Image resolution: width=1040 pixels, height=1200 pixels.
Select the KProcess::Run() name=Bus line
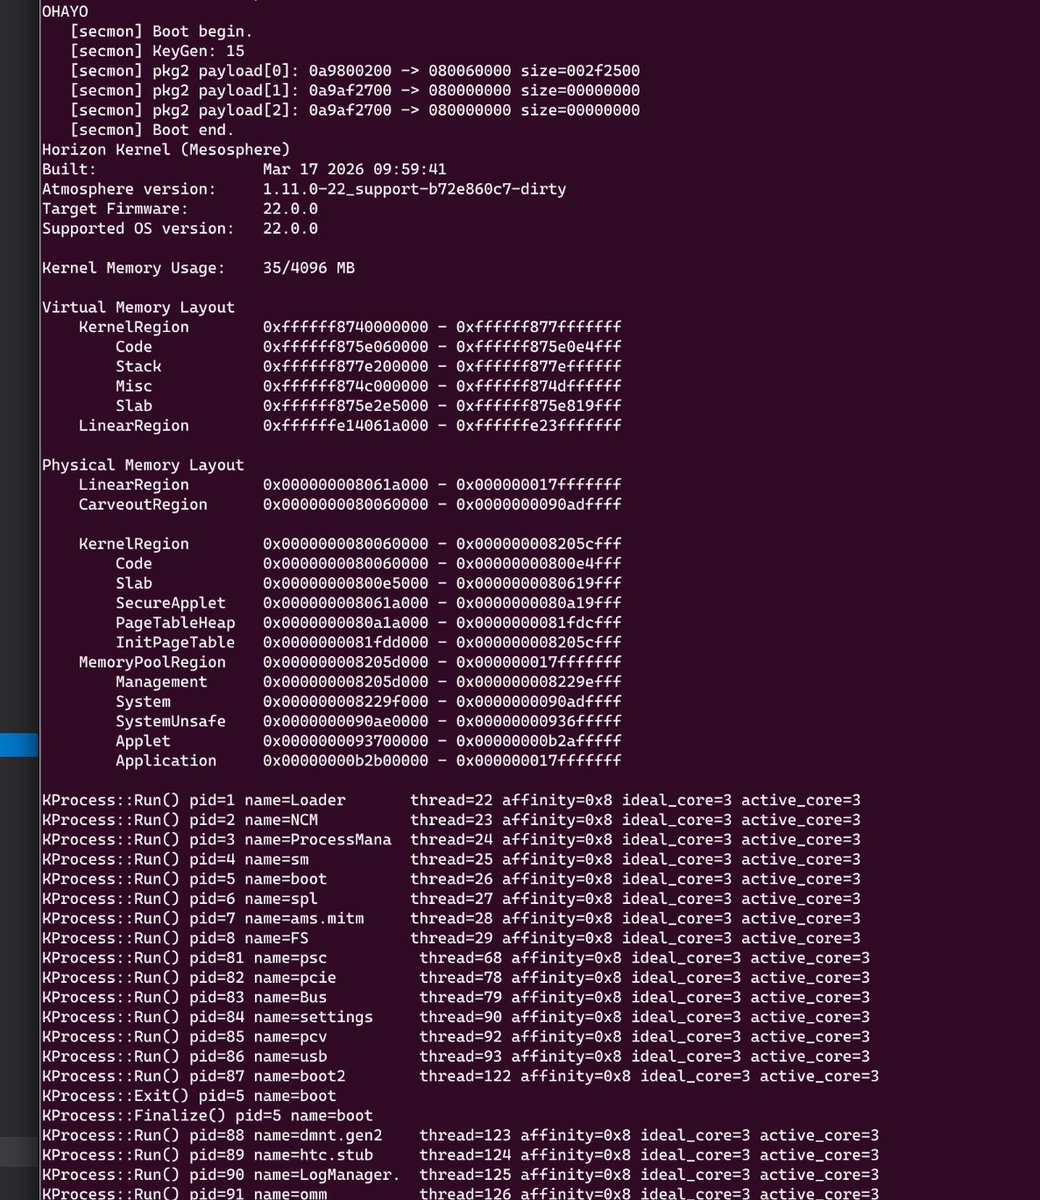(x=456, y=997)
